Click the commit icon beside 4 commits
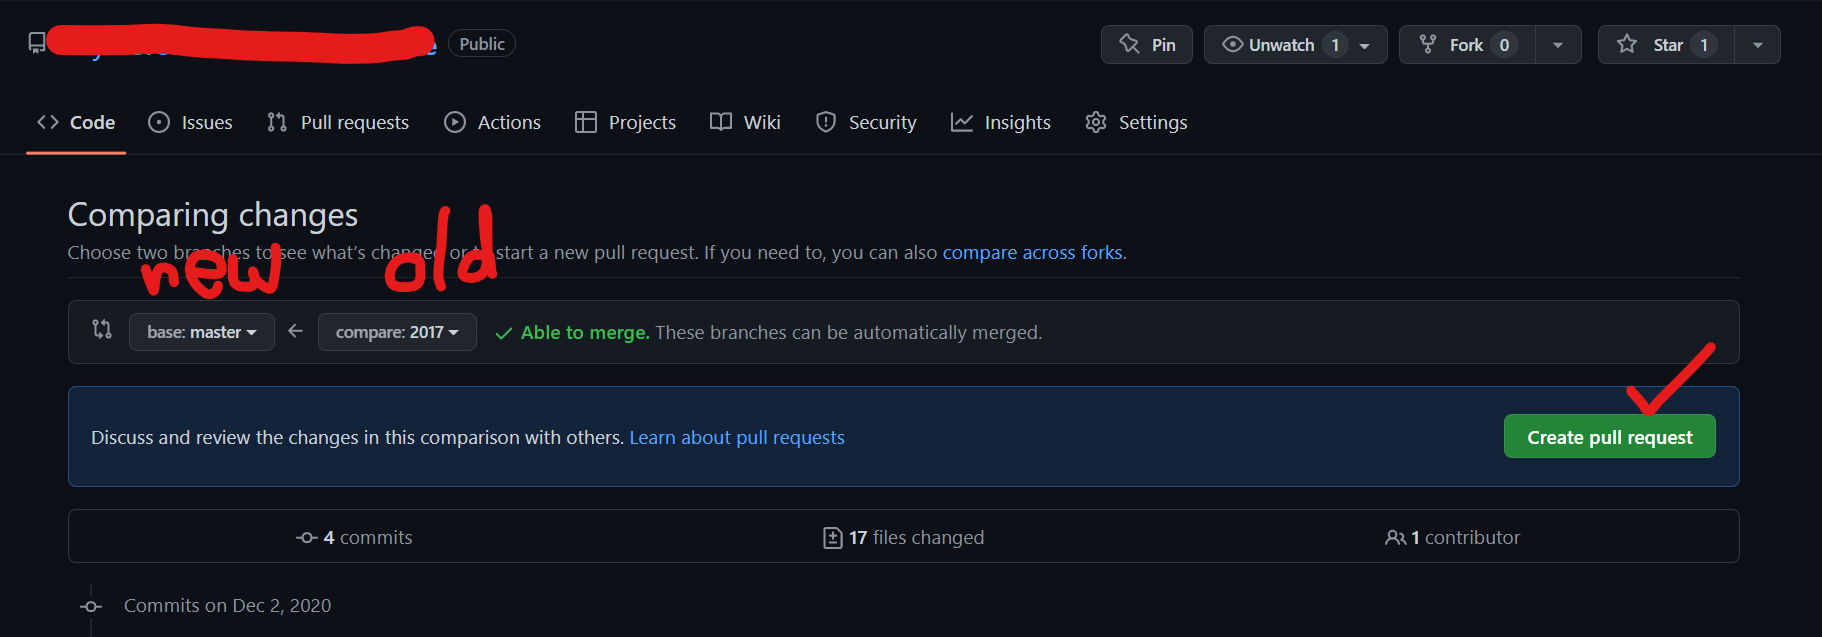 pos(307,538)
